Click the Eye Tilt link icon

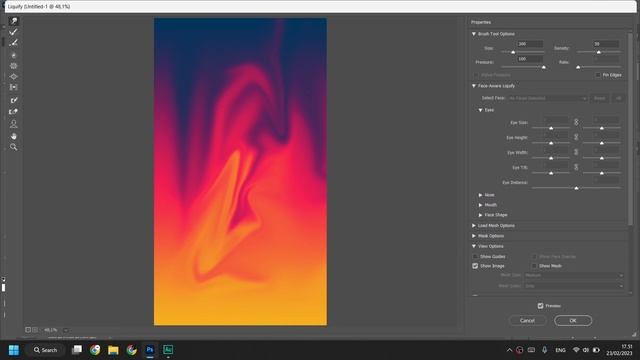[x=576, y=167]
